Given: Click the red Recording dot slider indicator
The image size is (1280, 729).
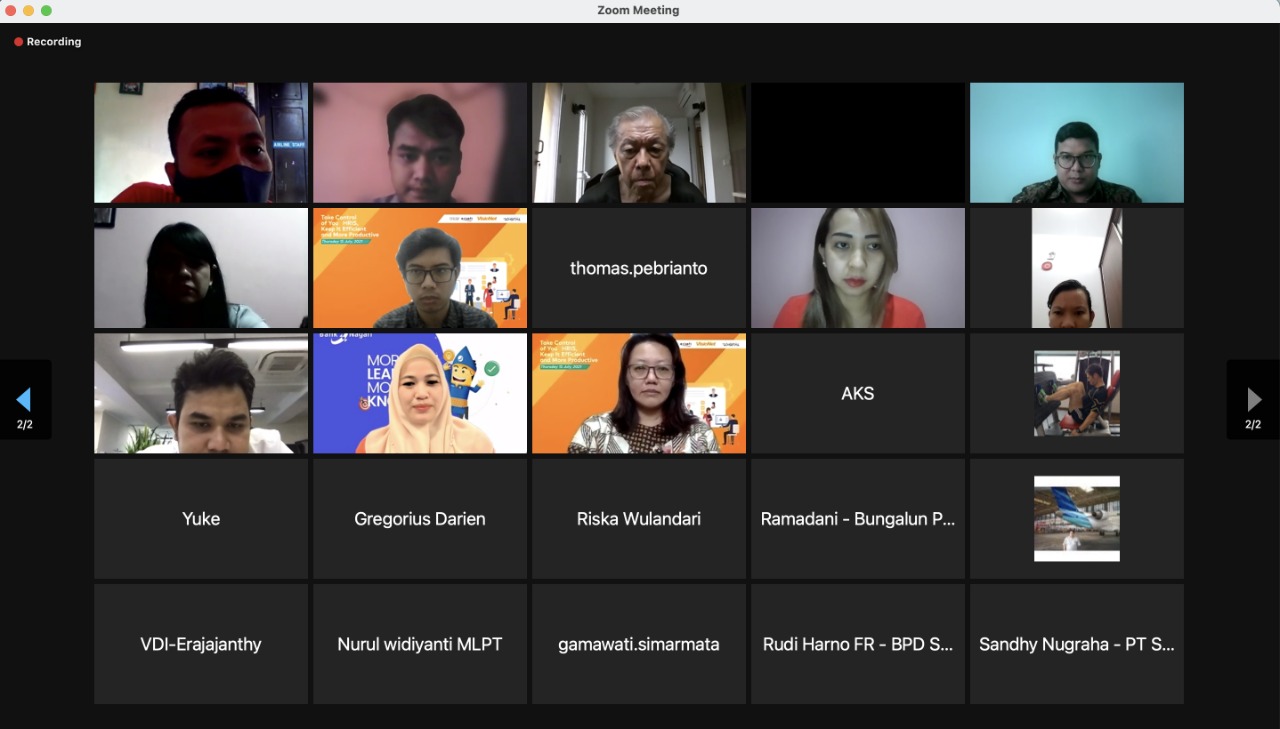Looking at the screenshot, I should [17, 41].
